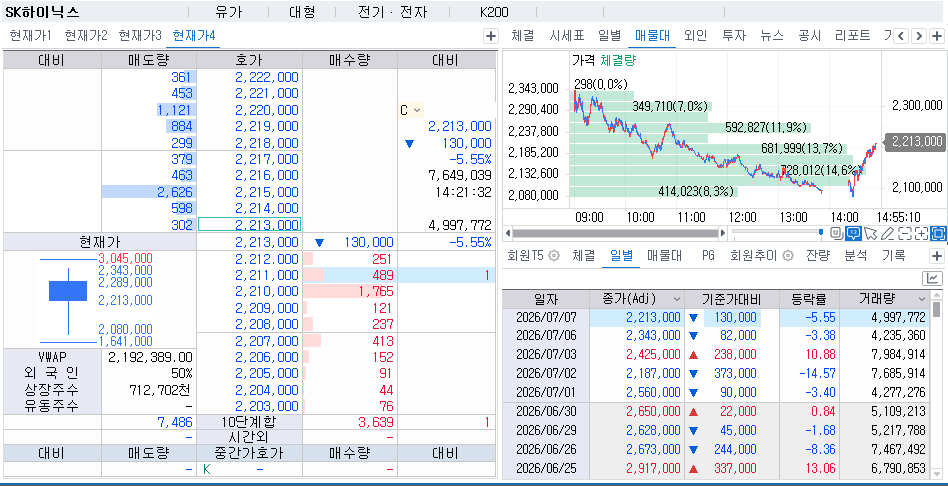Click the chart scrollbar's right arrow
Viewport: 948px width, 486px height.
pos(722,233)
